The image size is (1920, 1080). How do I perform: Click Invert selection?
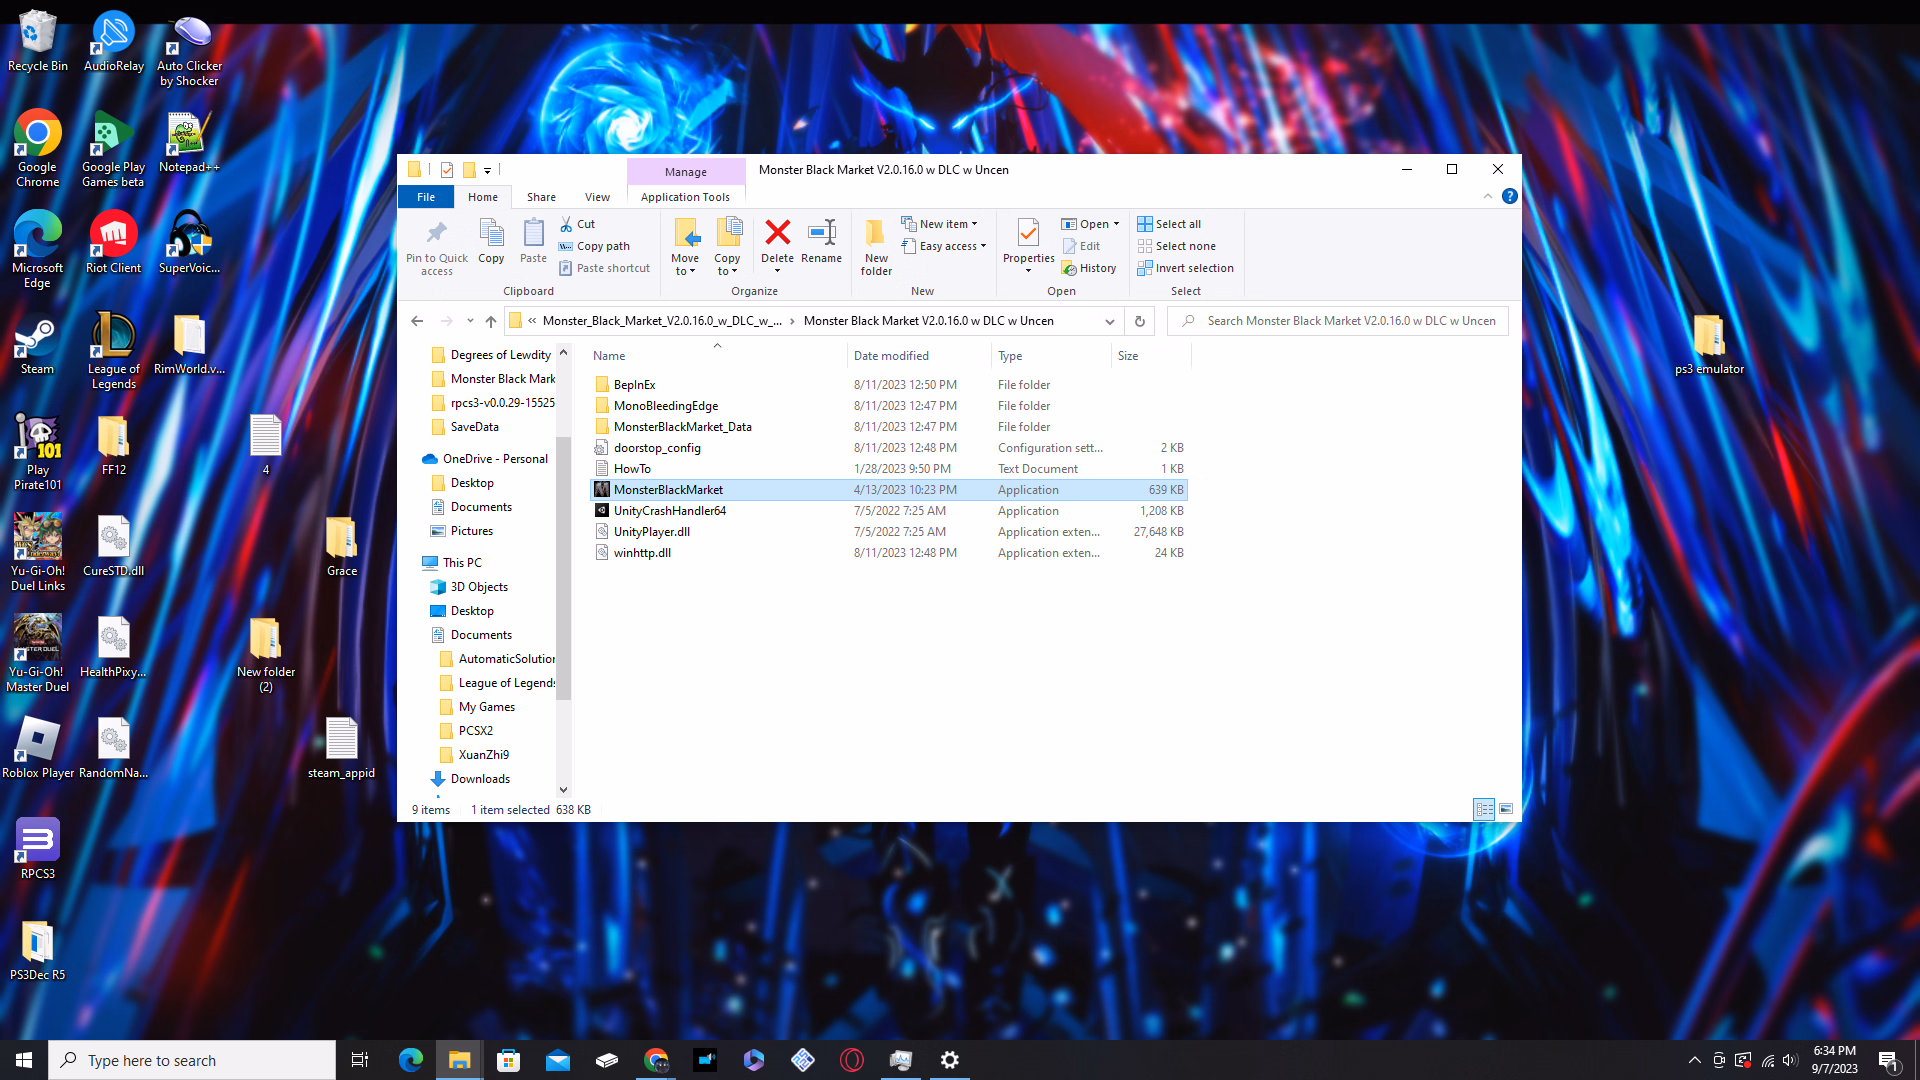click(1186, 268)
